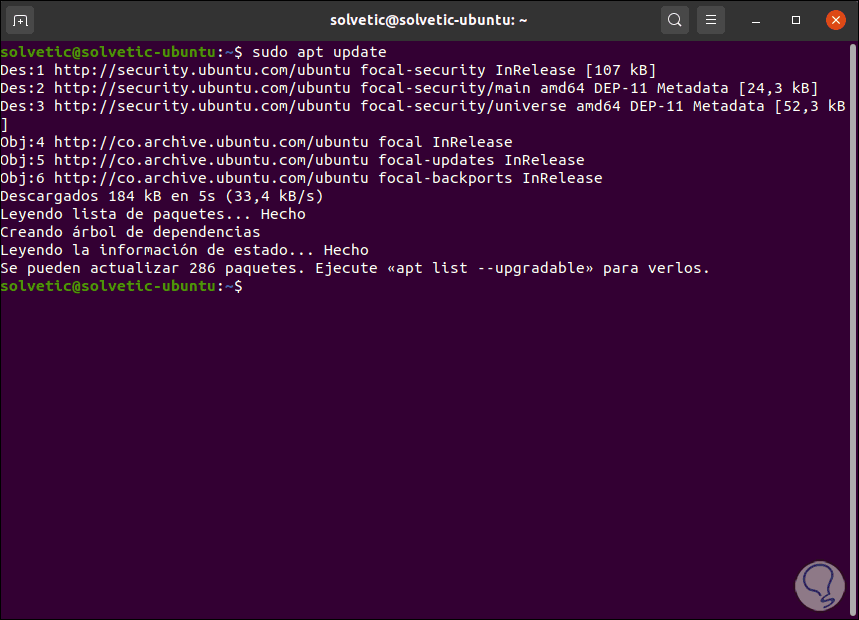Click the 'Se pueden actualizar 286 paquetes' line
The image size is (859, 620).
click(355, 268)
